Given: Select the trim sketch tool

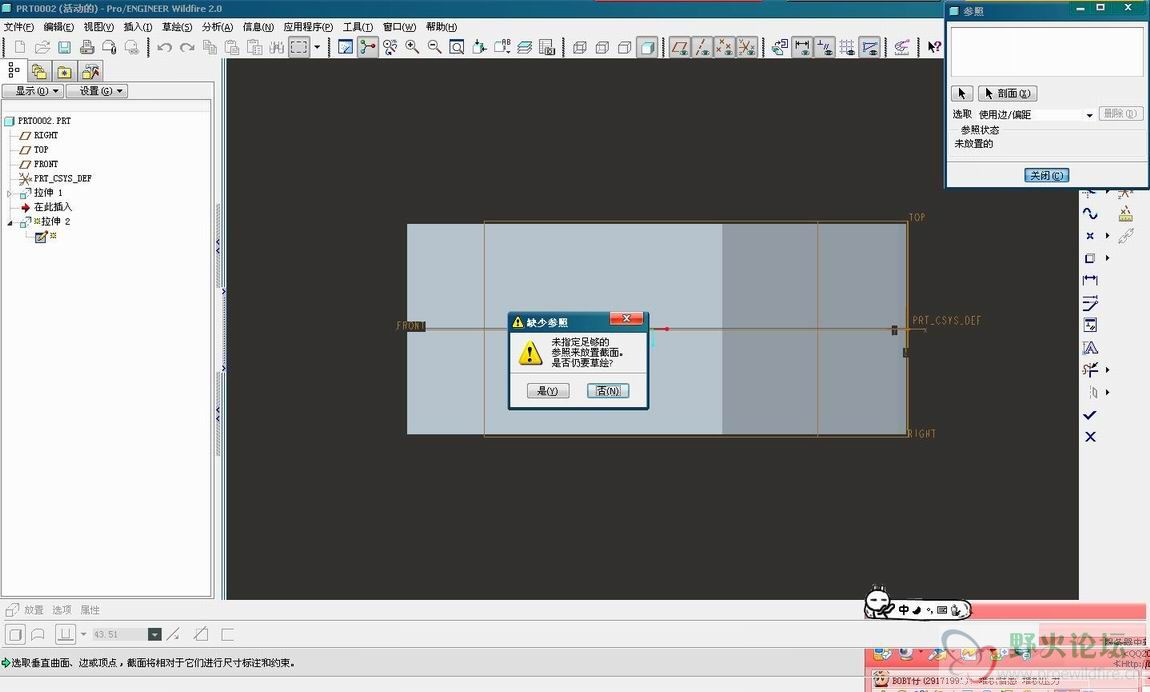Looking at the screenshot, I should (1090, 369).
